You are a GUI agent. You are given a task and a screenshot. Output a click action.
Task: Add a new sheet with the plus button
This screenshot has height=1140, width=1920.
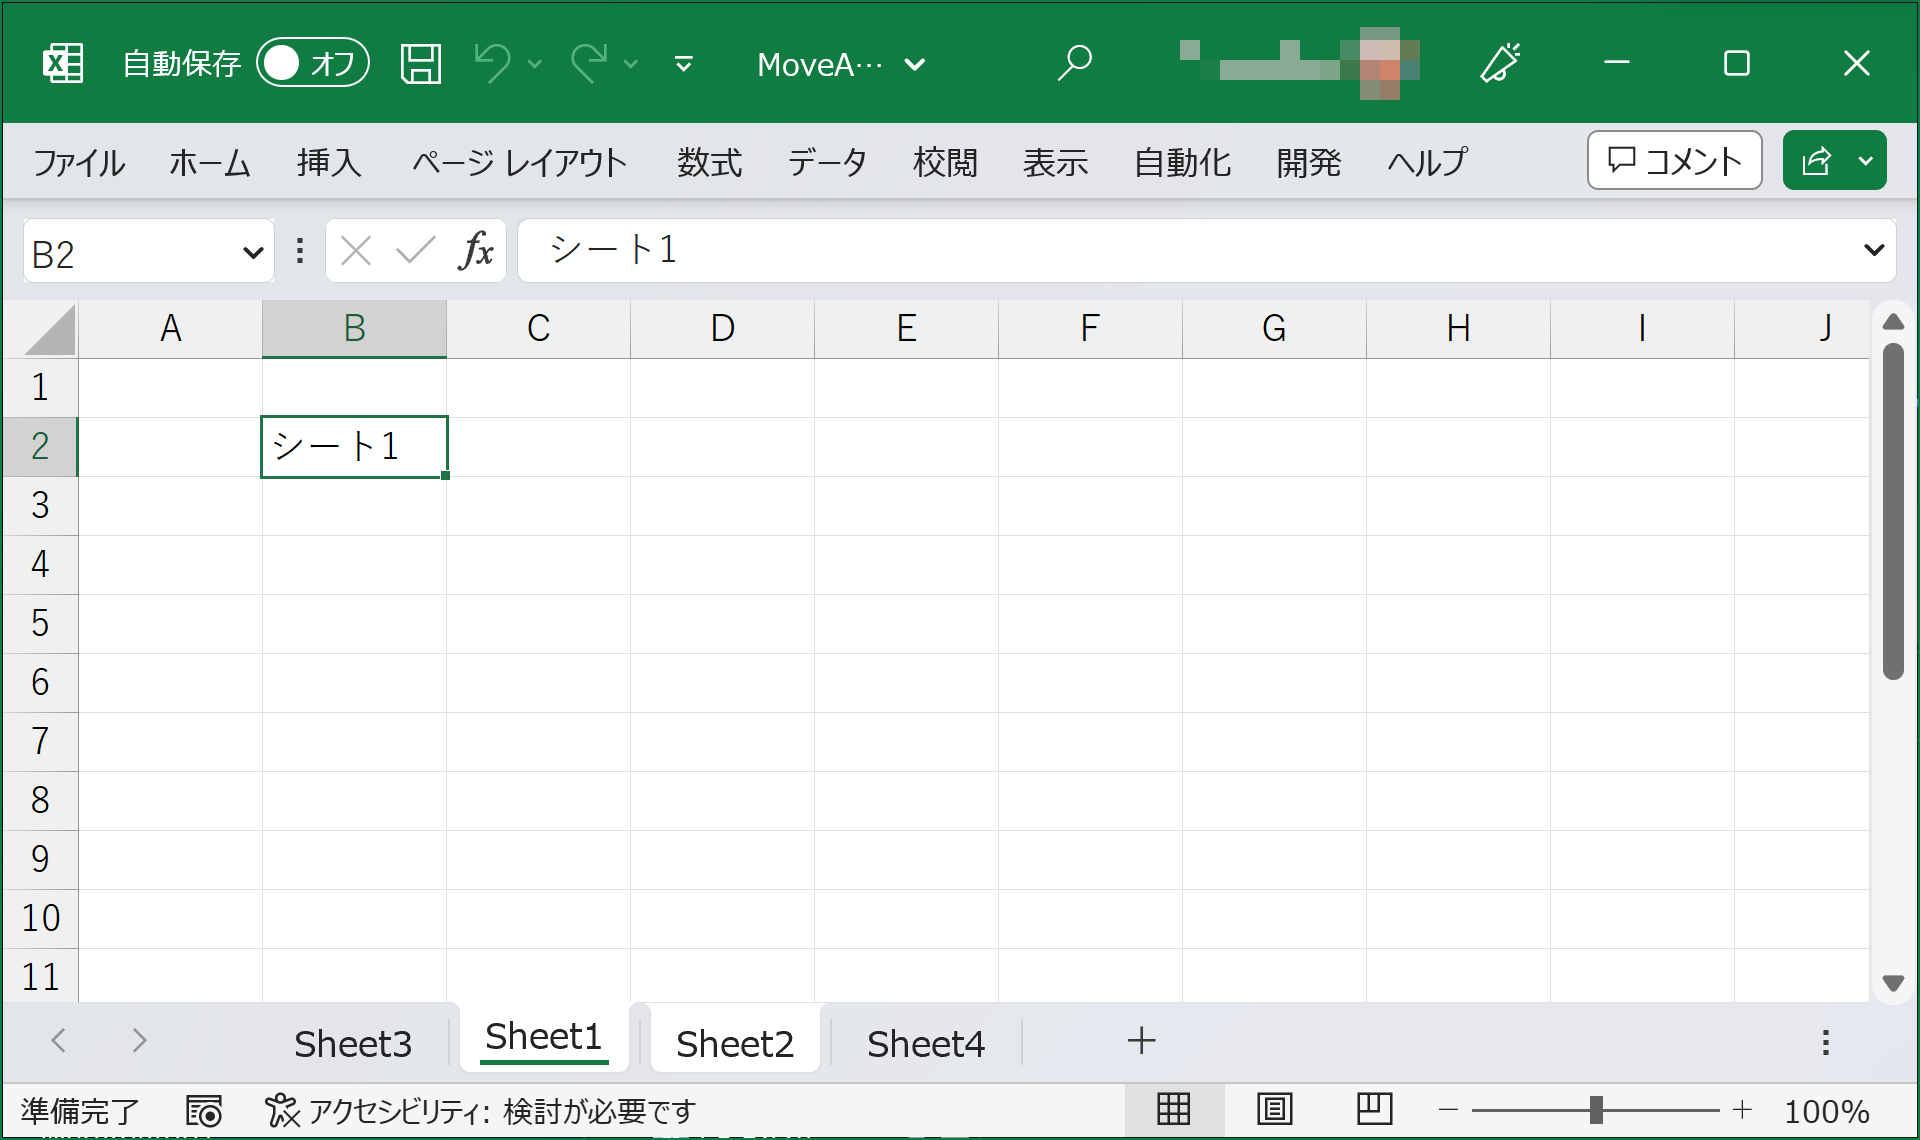(x=1141, y=1040)
